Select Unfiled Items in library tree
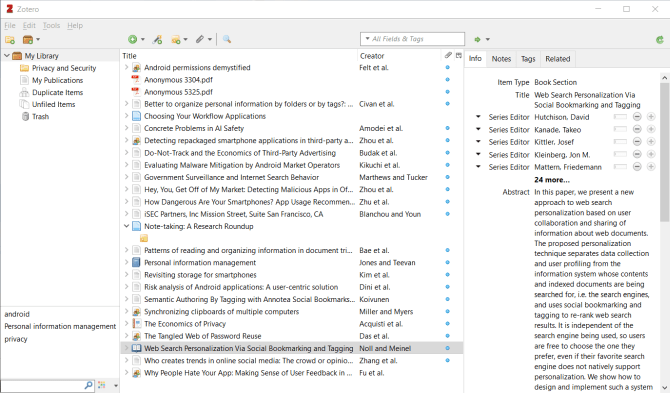Screen dimensions: 670x393 coord(53,105)
